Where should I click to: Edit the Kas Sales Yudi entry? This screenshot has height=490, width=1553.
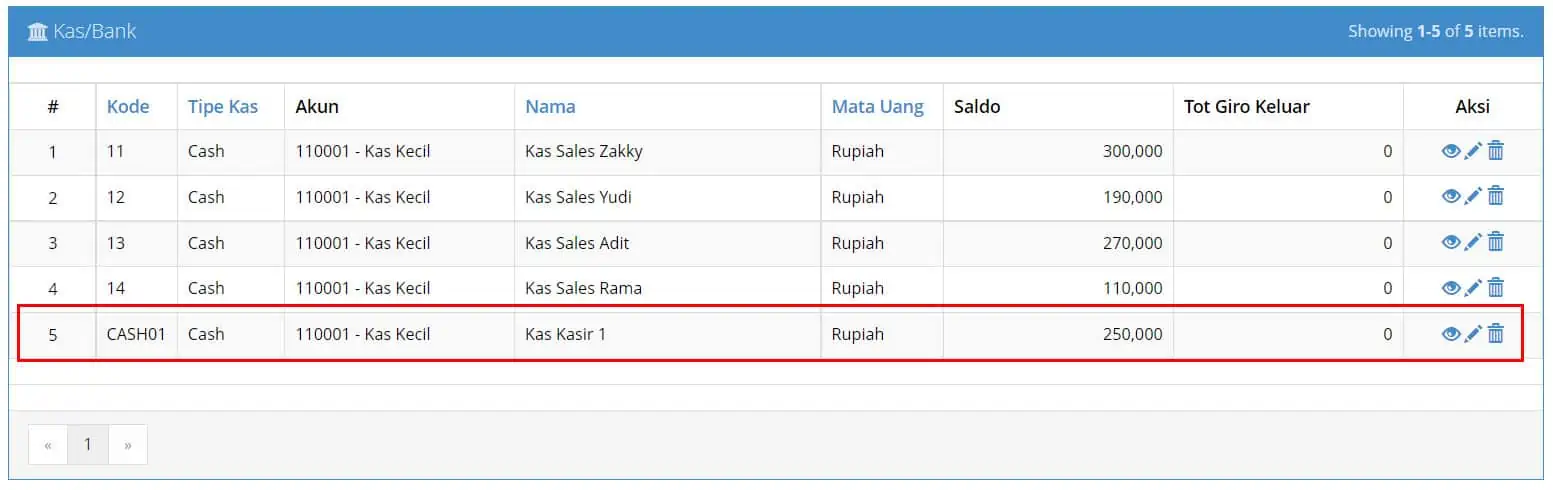(1473, 197)
